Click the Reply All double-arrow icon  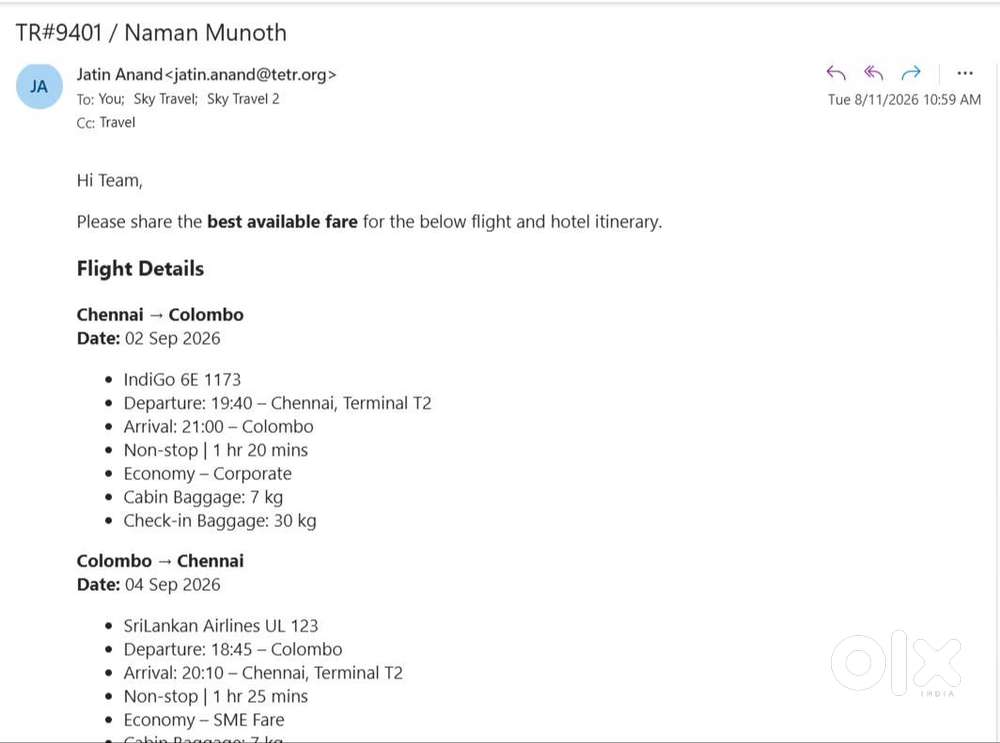coord(873,73)
